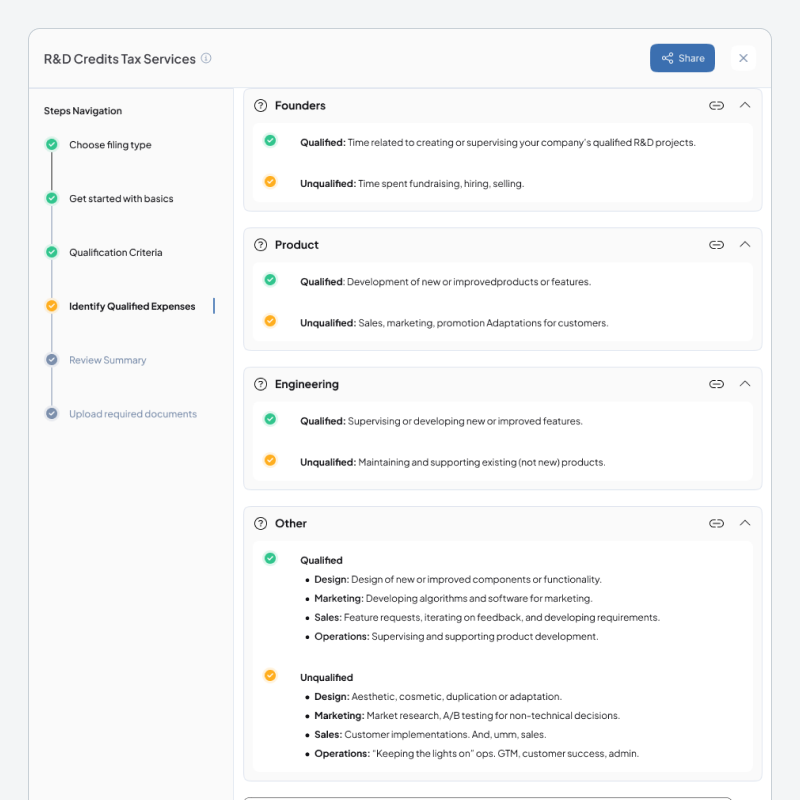Screen dimensions: 800x800
Task: Click the Product section heading
Action: click(x=296, y=245)
